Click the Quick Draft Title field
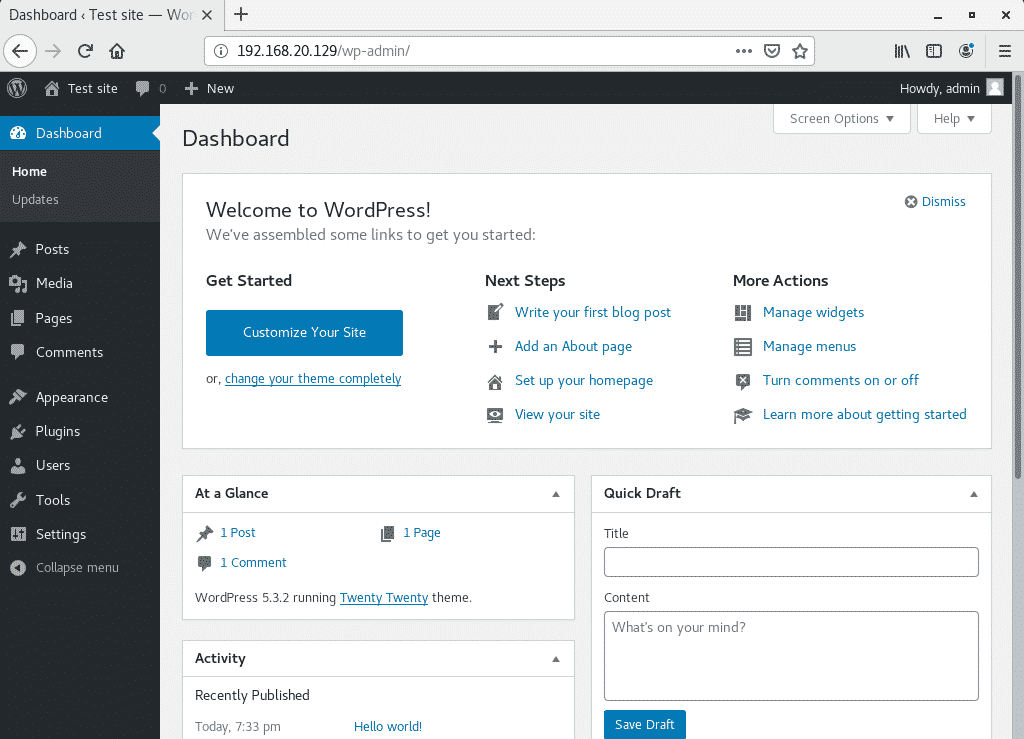Viewport: 1024px width, 739px height. (790, 562)
